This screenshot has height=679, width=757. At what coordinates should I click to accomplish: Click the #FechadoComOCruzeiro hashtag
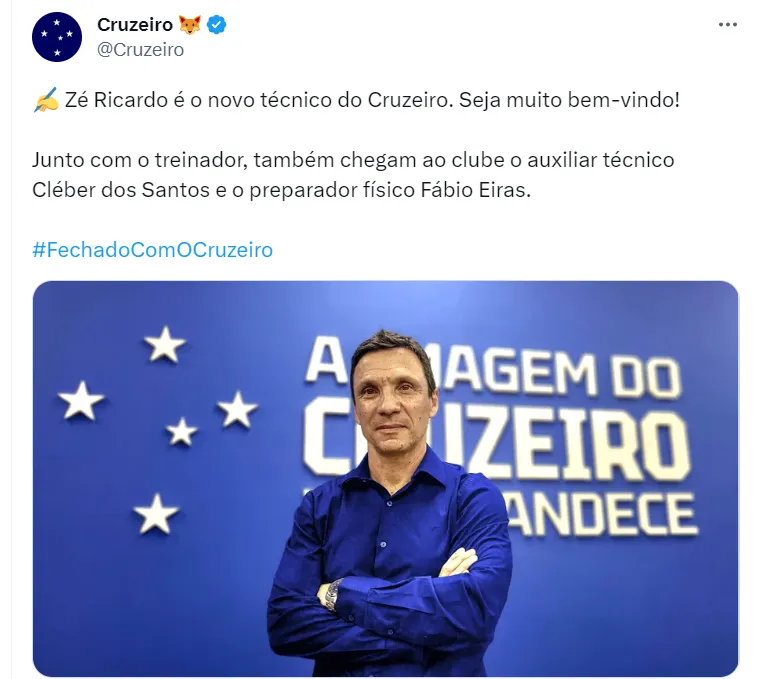153,250
